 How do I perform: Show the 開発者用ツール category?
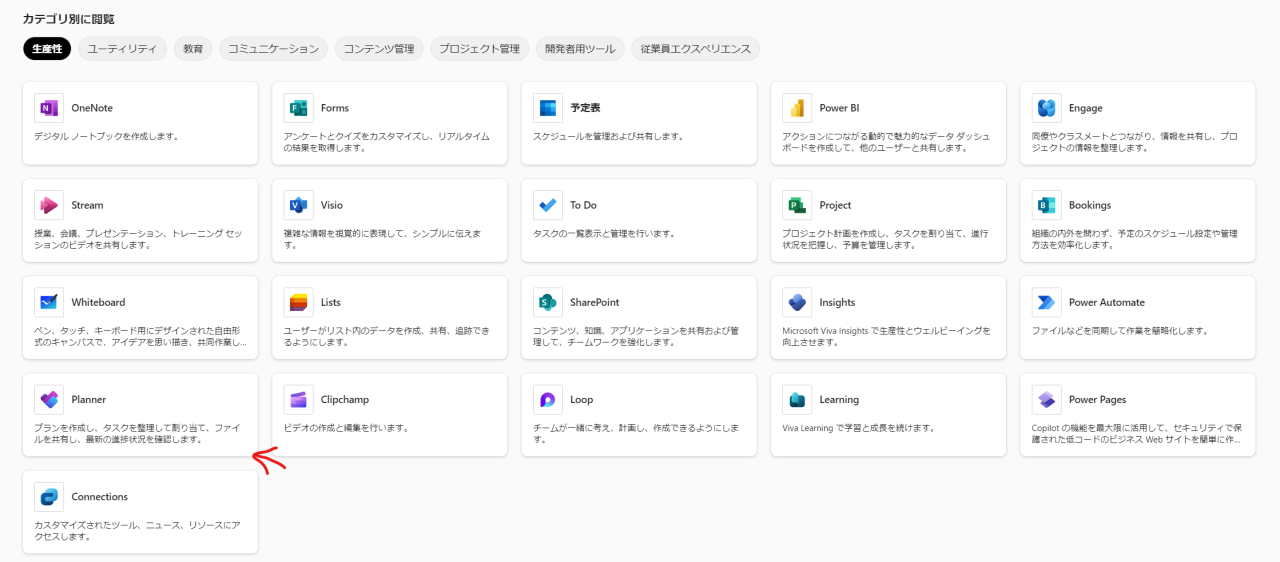[581, 48]
